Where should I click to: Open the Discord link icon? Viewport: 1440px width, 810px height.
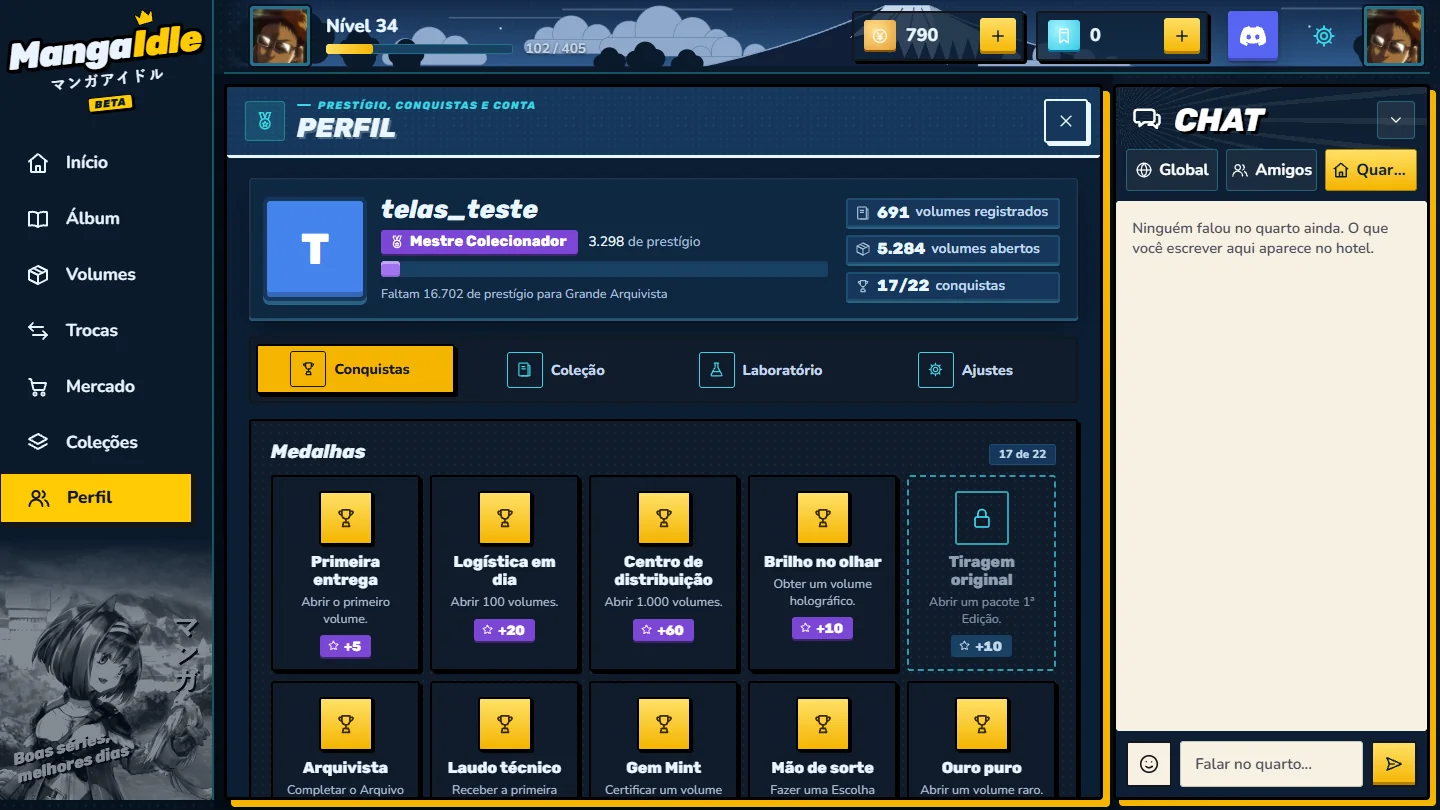pyautogui.click(x=1253, y=37)
